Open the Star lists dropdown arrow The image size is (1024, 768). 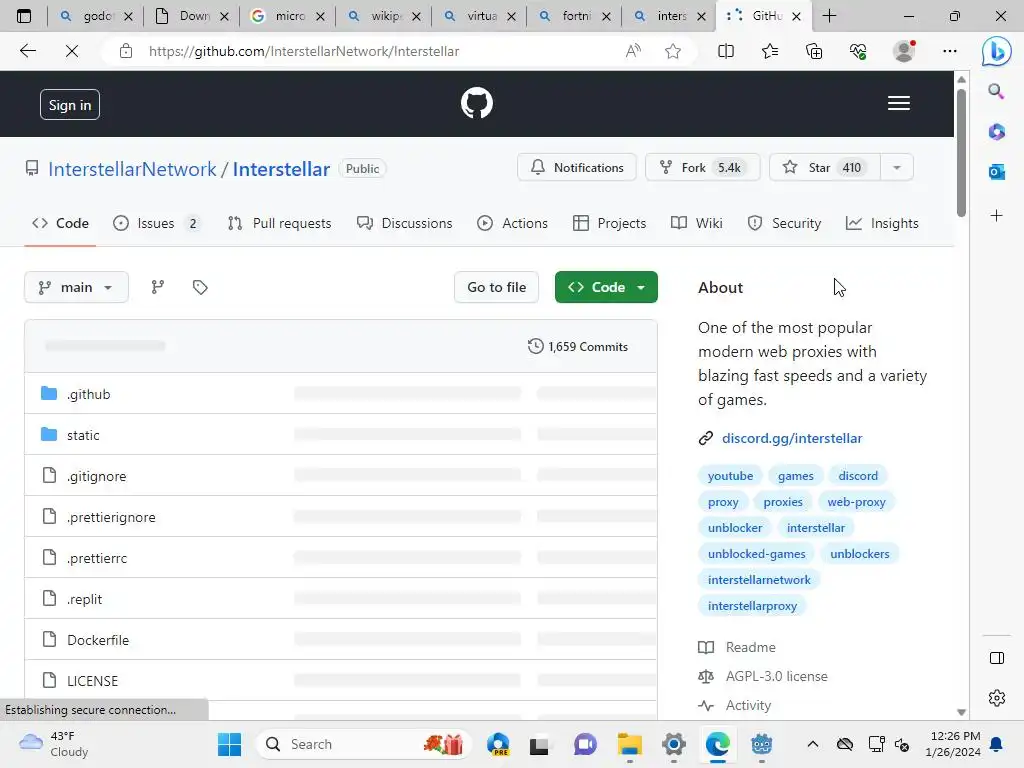[897, 168]
